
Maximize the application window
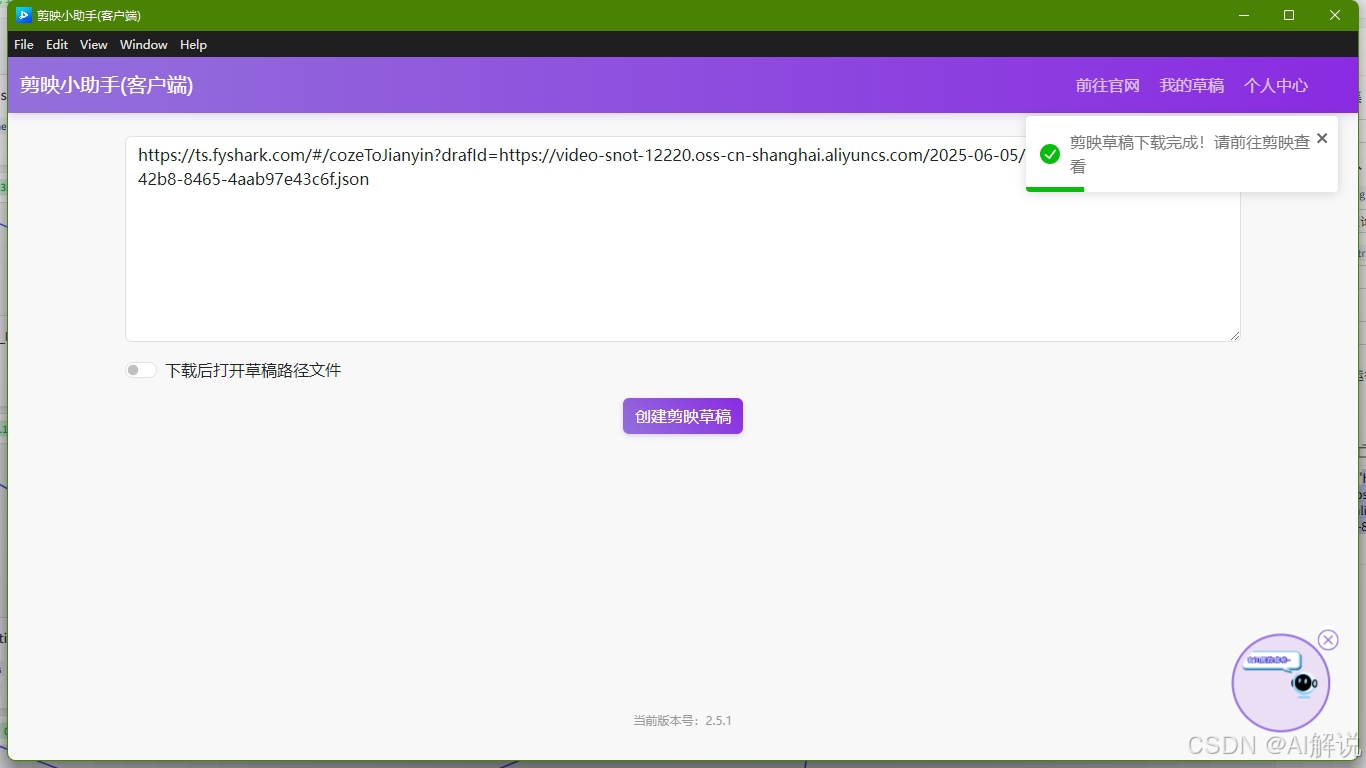(x=1289, y=15)
